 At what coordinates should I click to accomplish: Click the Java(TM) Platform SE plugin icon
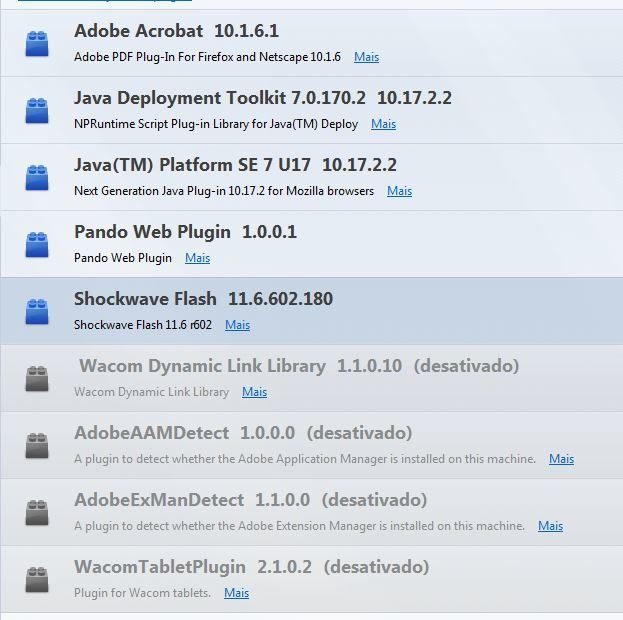37,178
